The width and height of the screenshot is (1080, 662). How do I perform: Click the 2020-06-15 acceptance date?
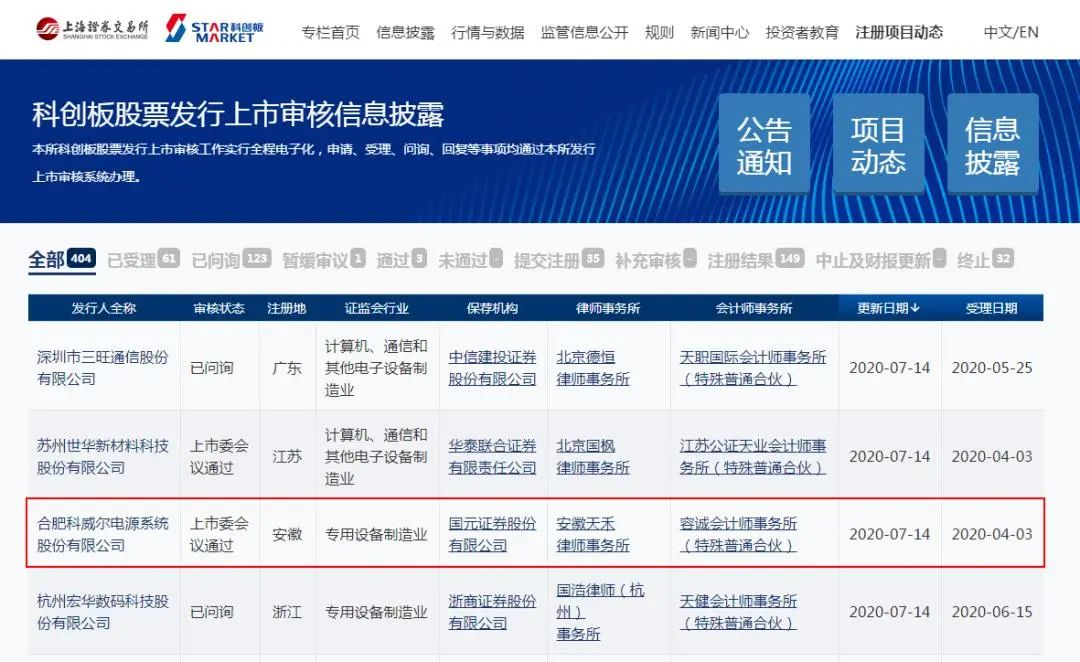(992, 612)
